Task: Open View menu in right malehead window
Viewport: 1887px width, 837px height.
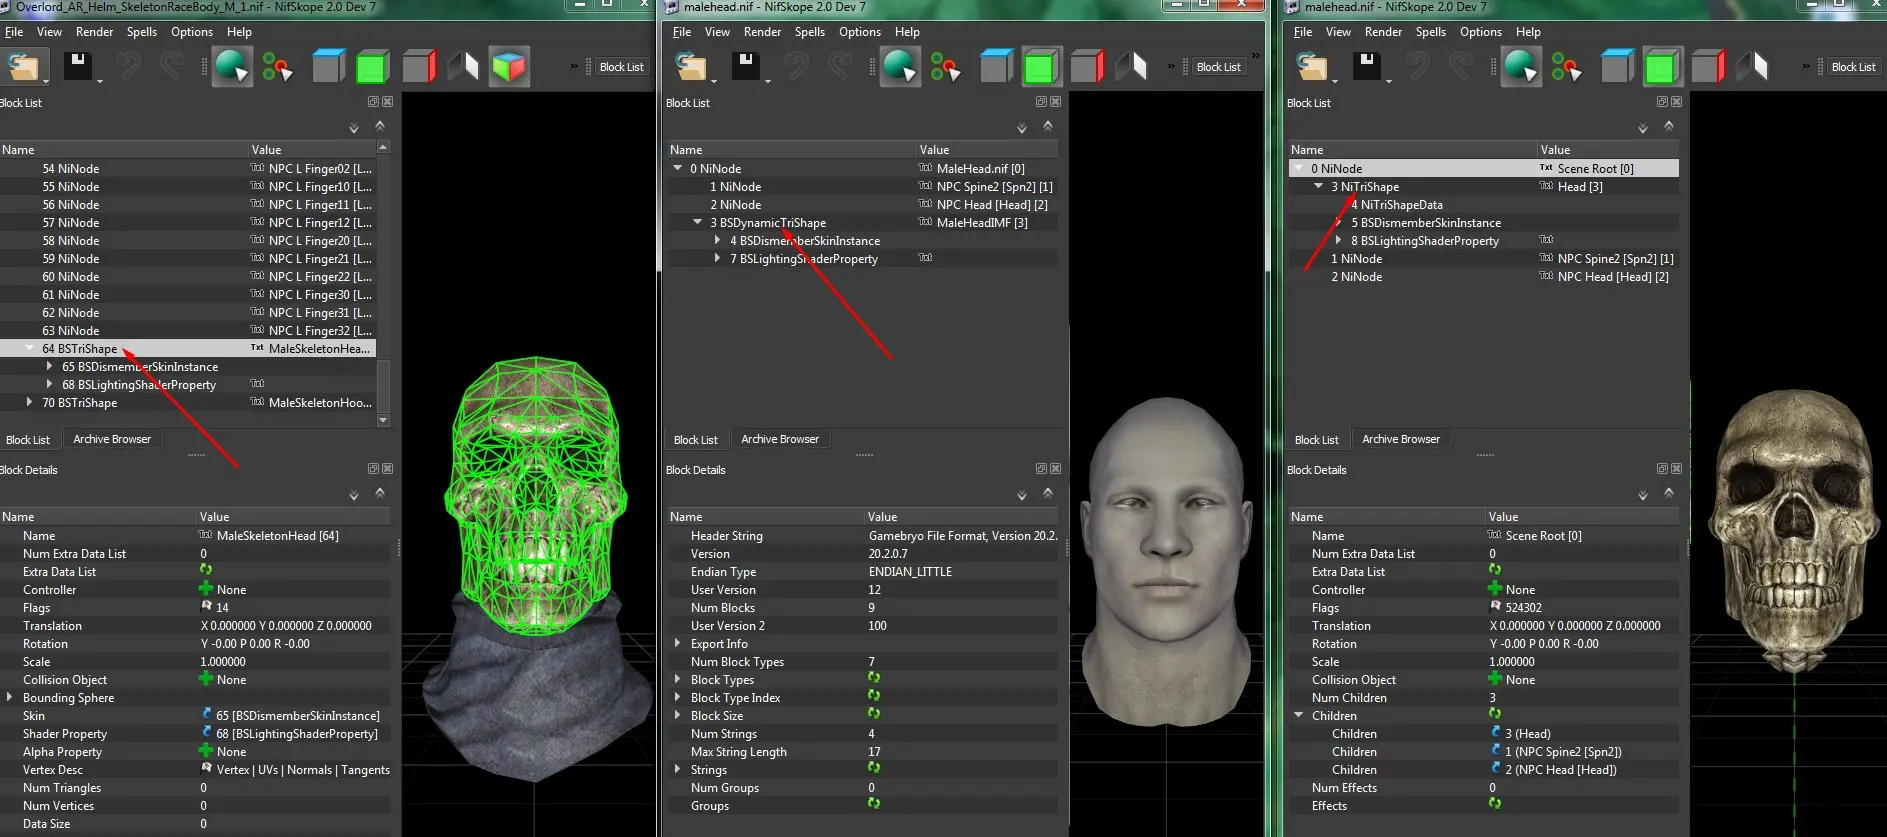Action: click(1338, 32)
